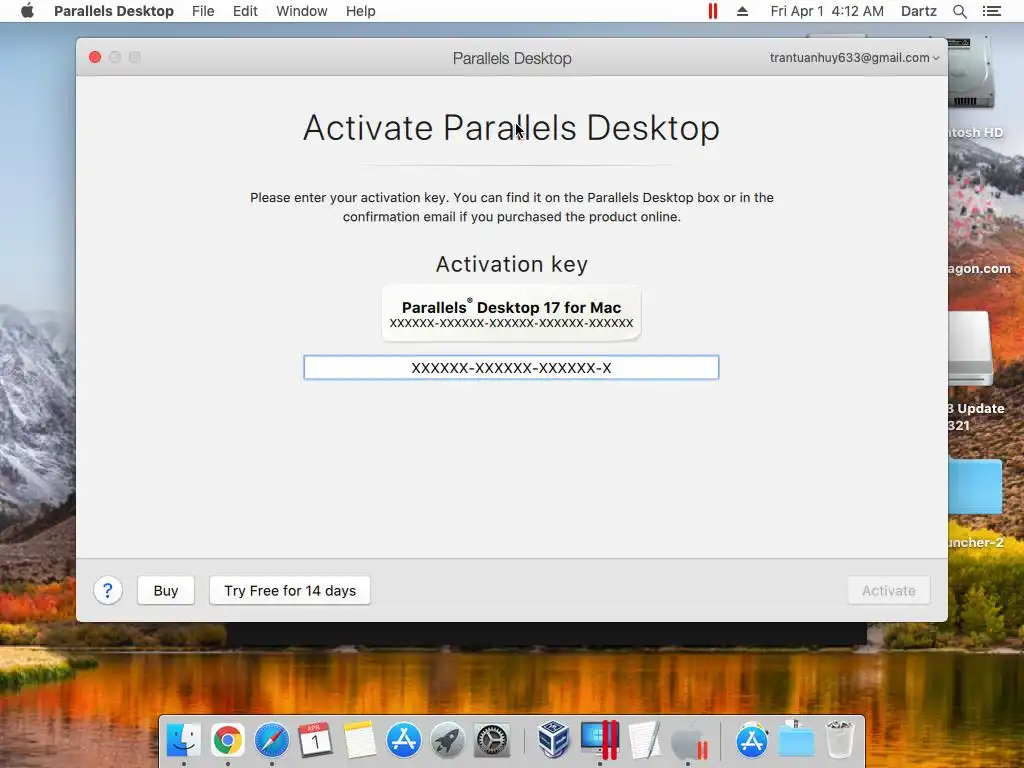The width and height of the screenshot is (1024, 768).
Task: Close the Parallels Desktop activation window
Action: click(95, 57)
